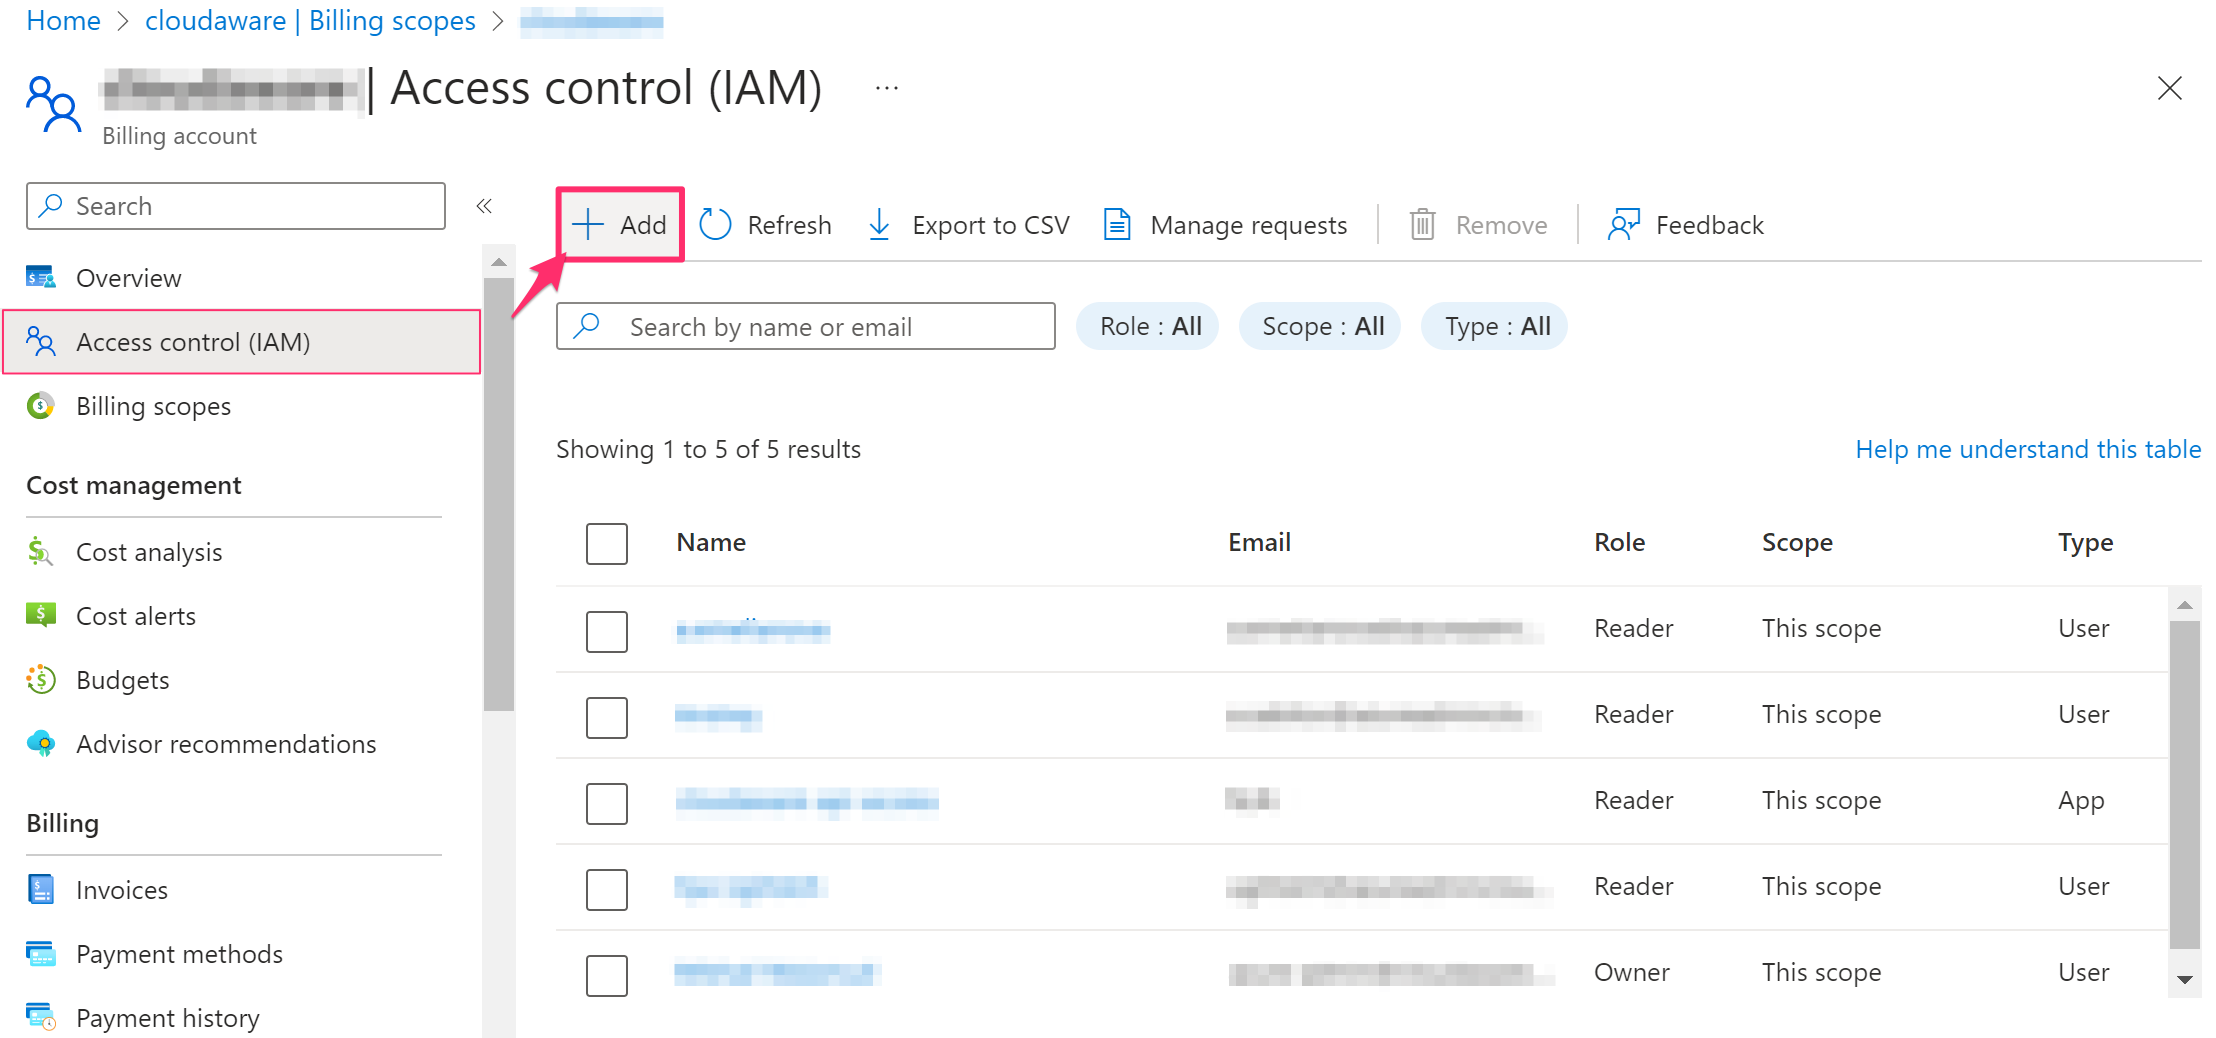
Task: Click the Export to CSV download icon
Action: coord(879,225)
